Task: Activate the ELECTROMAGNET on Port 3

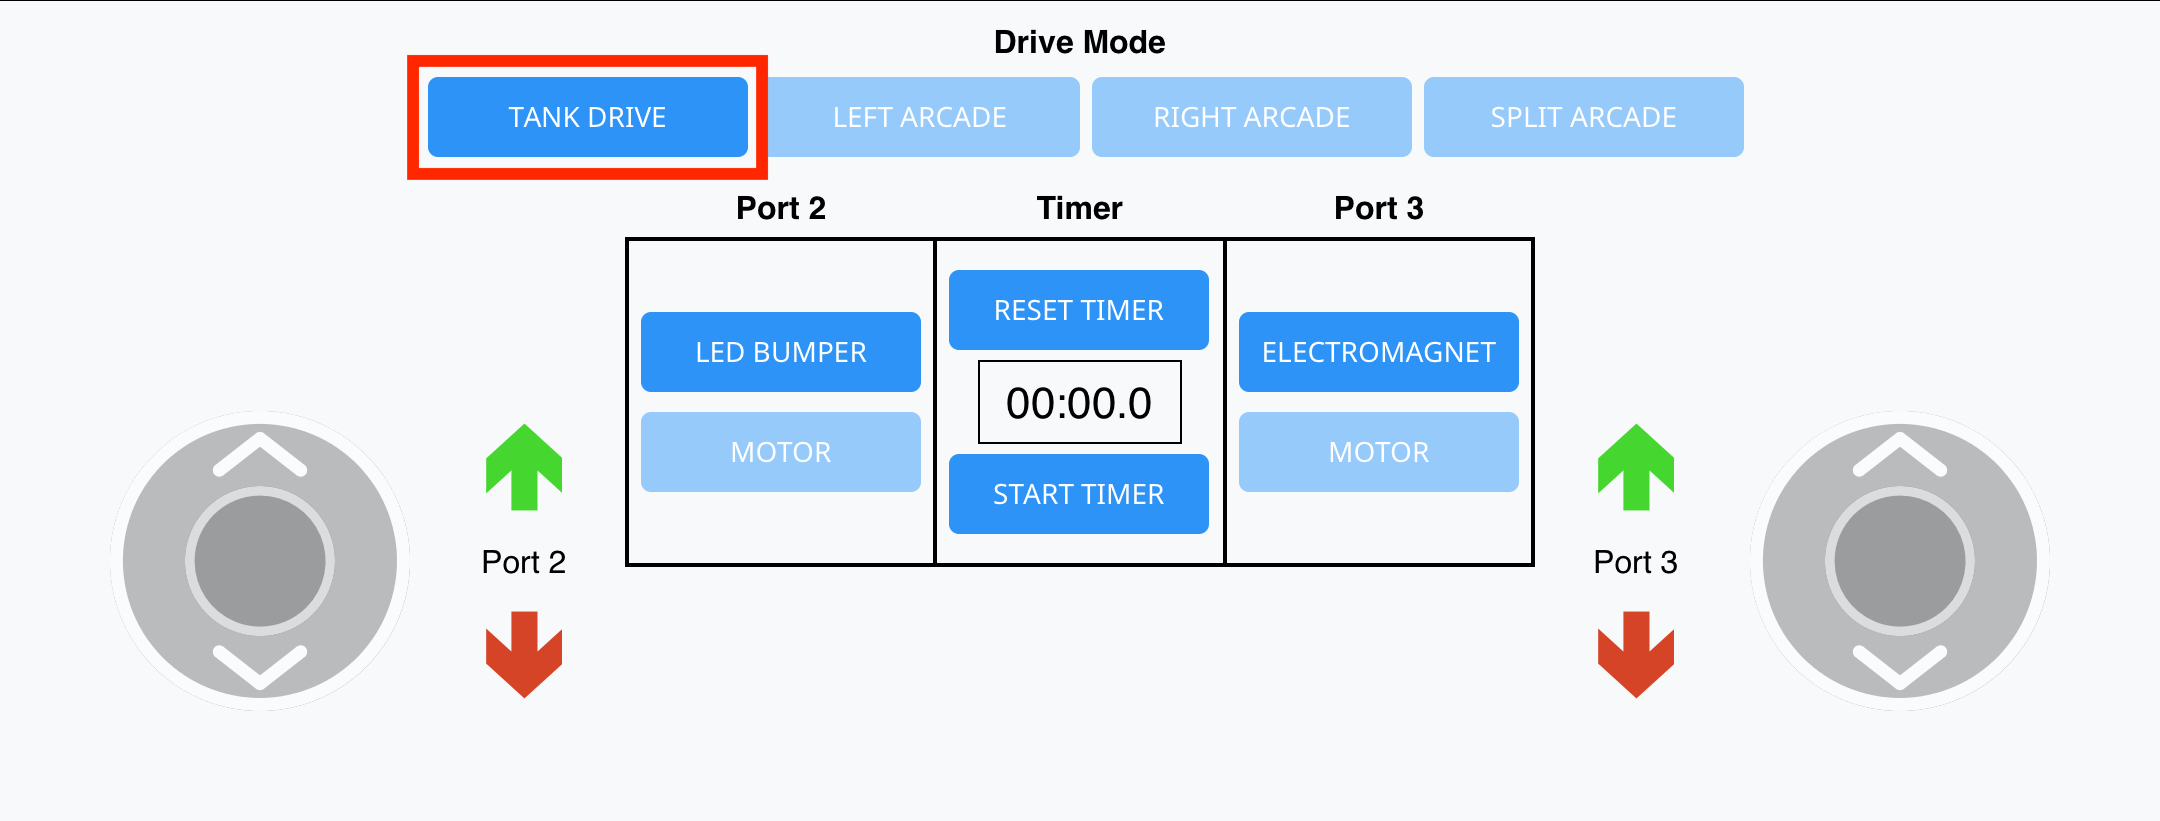Action: (1378, 351)
